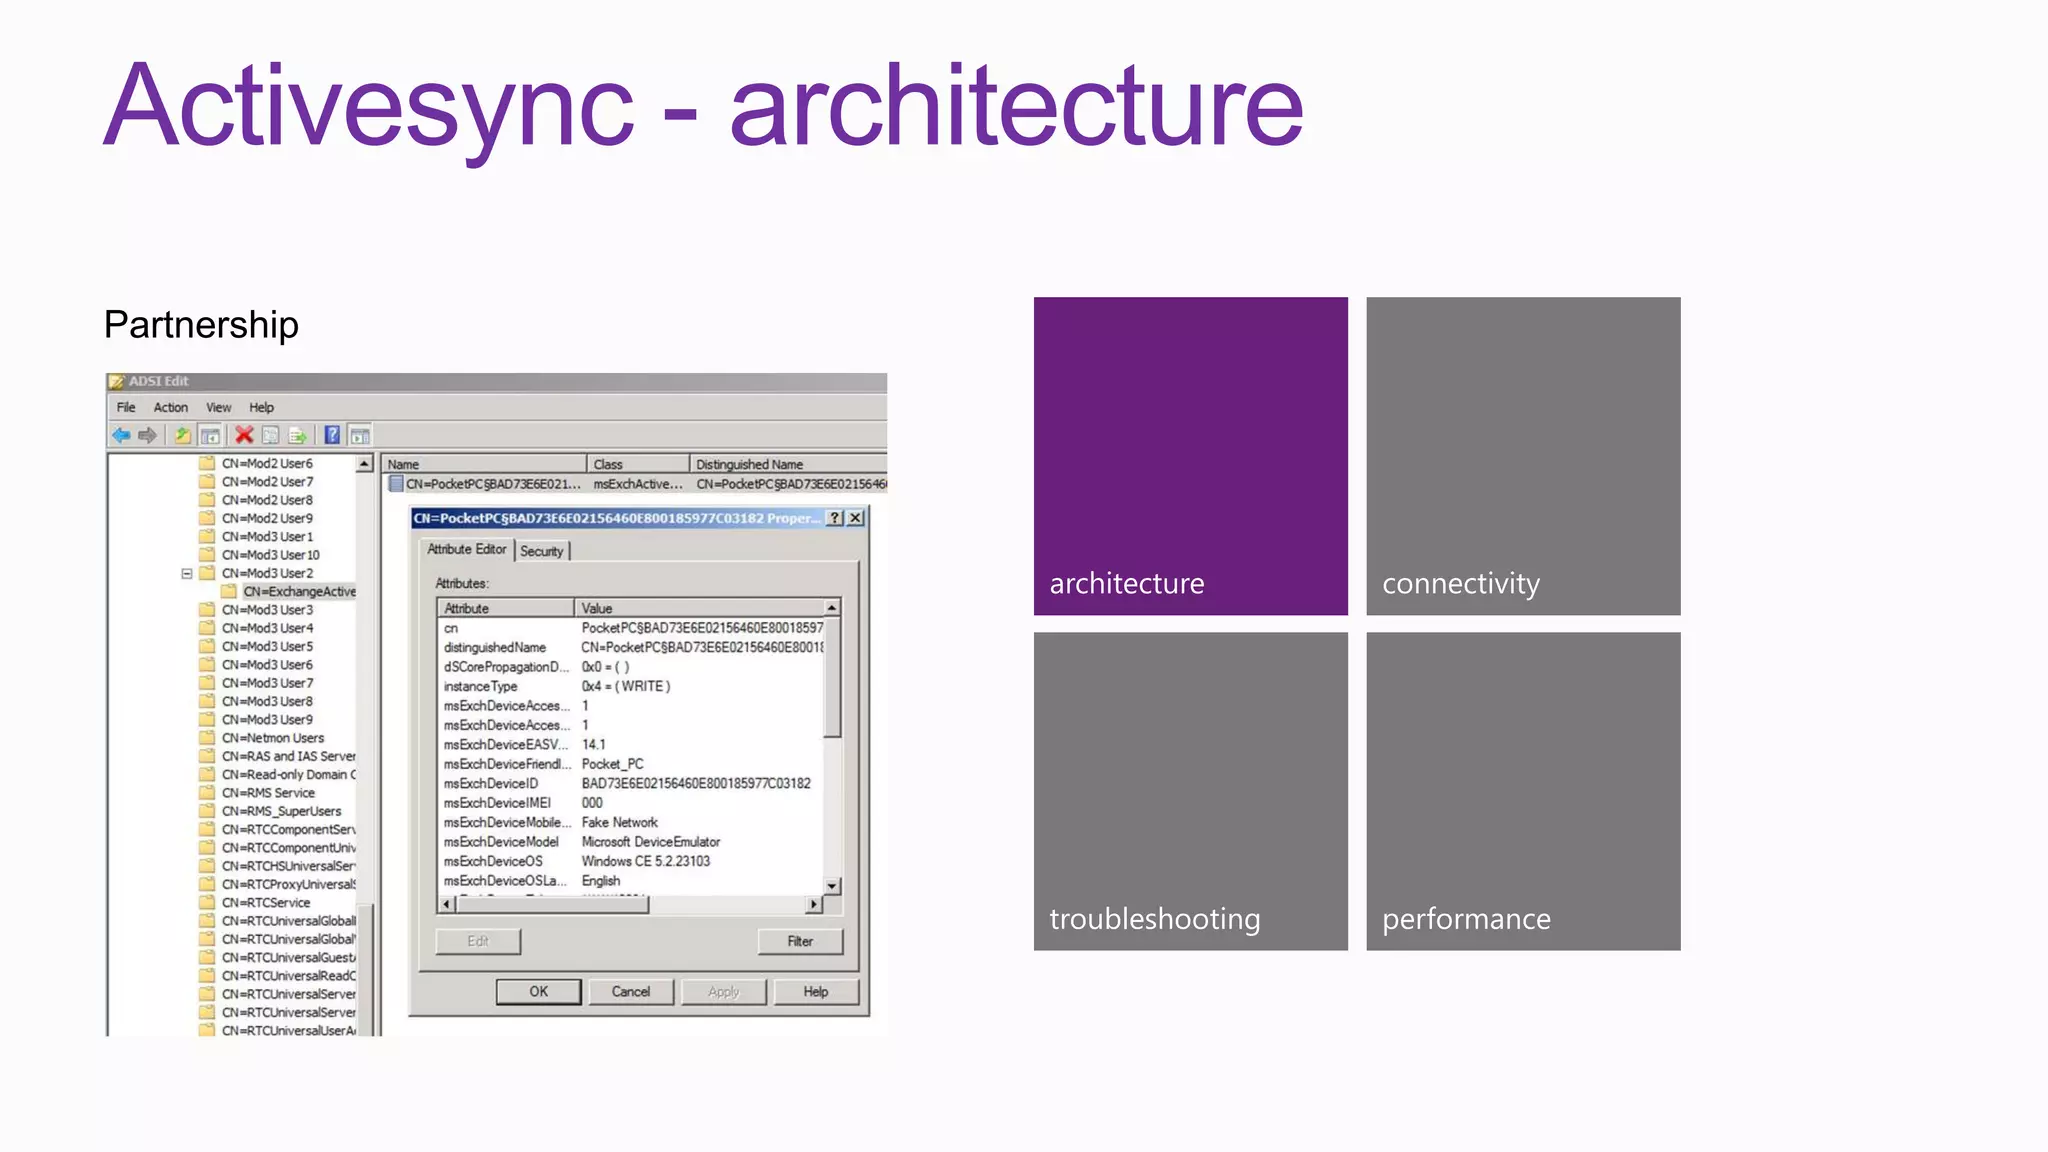
Task: Select the msExchDeviceID attribute row
Action: click(x=631, y=783)
